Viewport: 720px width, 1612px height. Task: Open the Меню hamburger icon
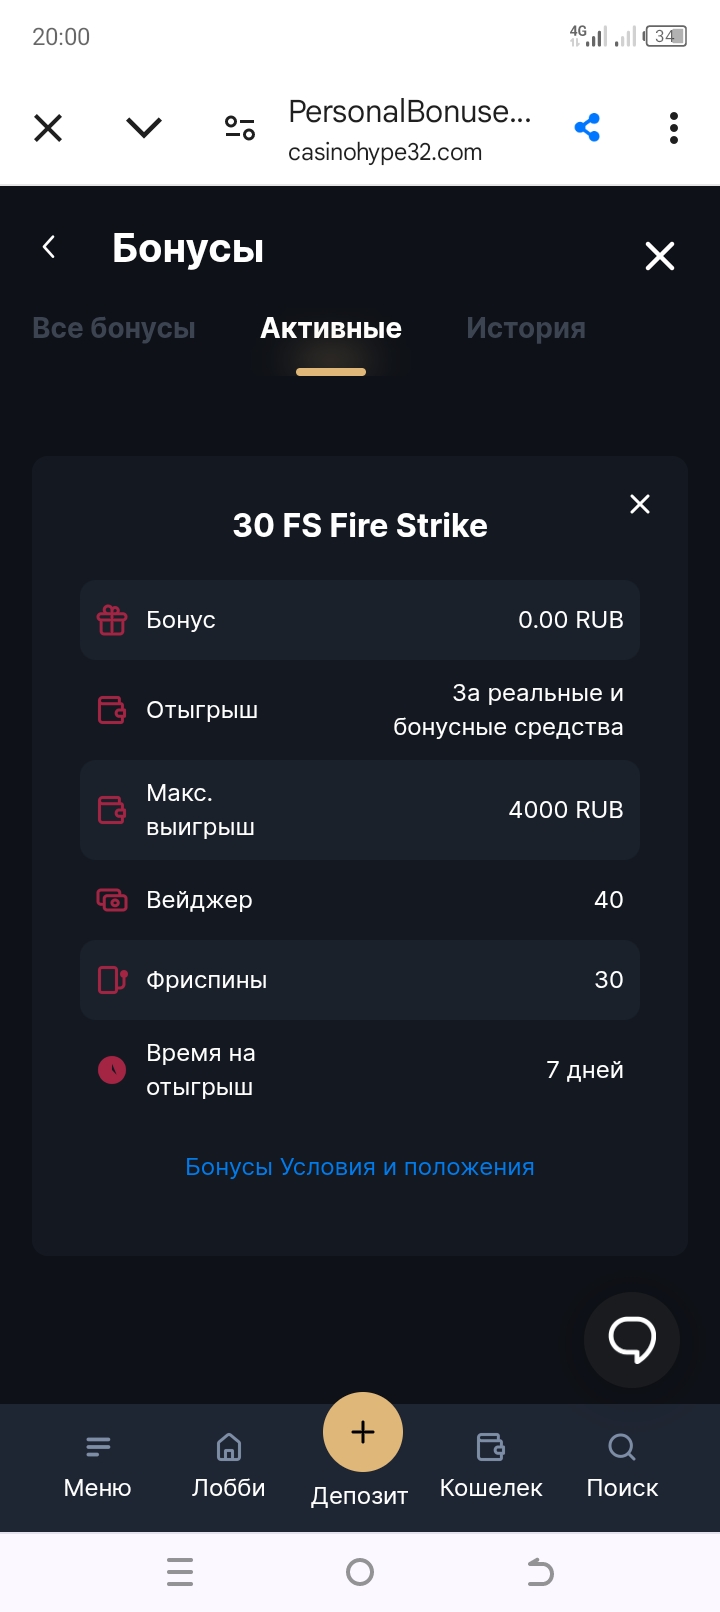(x=98, y=1447)
